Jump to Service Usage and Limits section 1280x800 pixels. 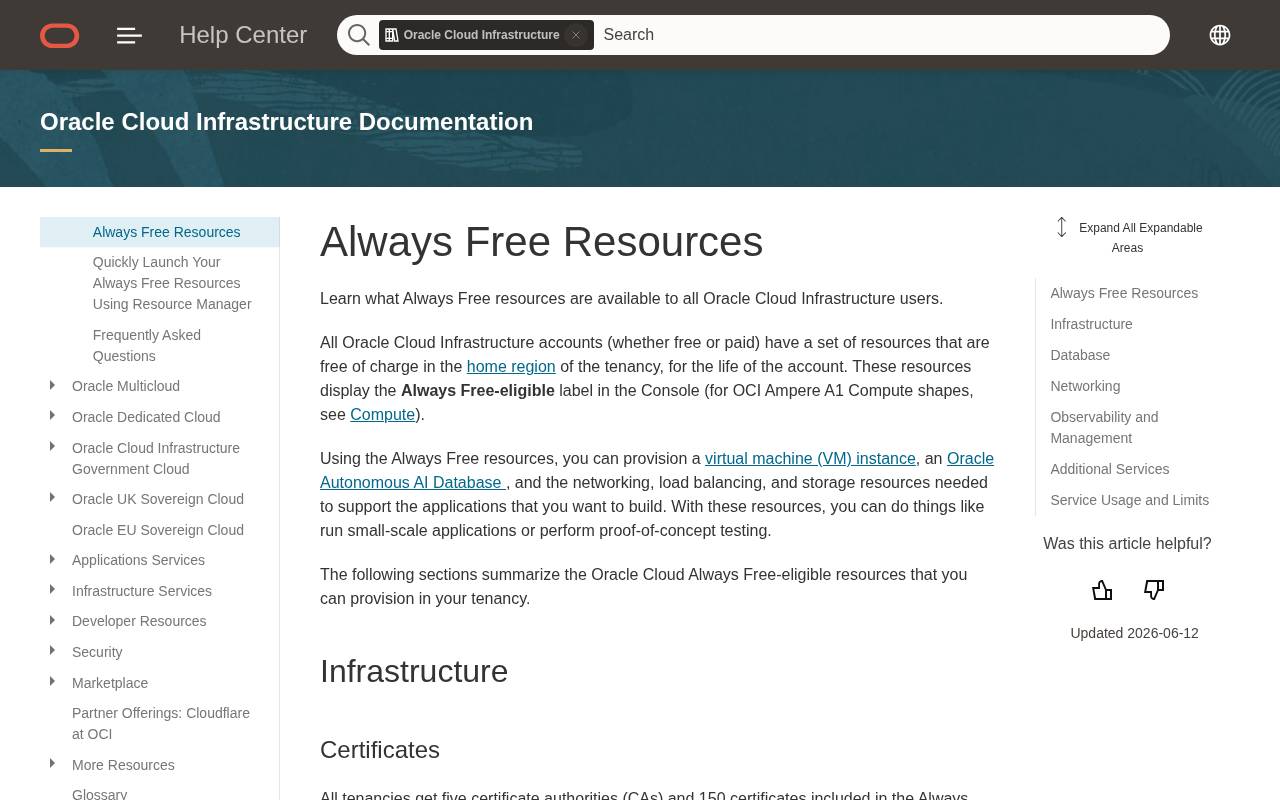point(1130,500)
